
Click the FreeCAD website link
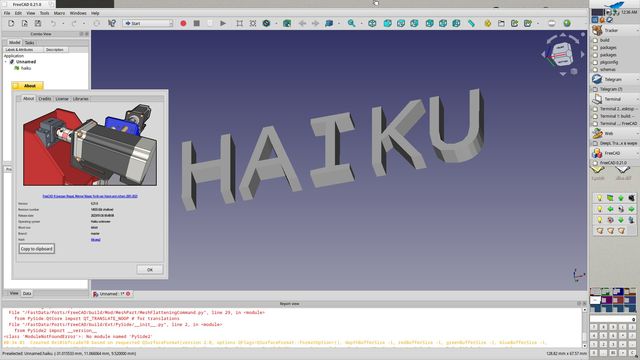tap(90, 196)
